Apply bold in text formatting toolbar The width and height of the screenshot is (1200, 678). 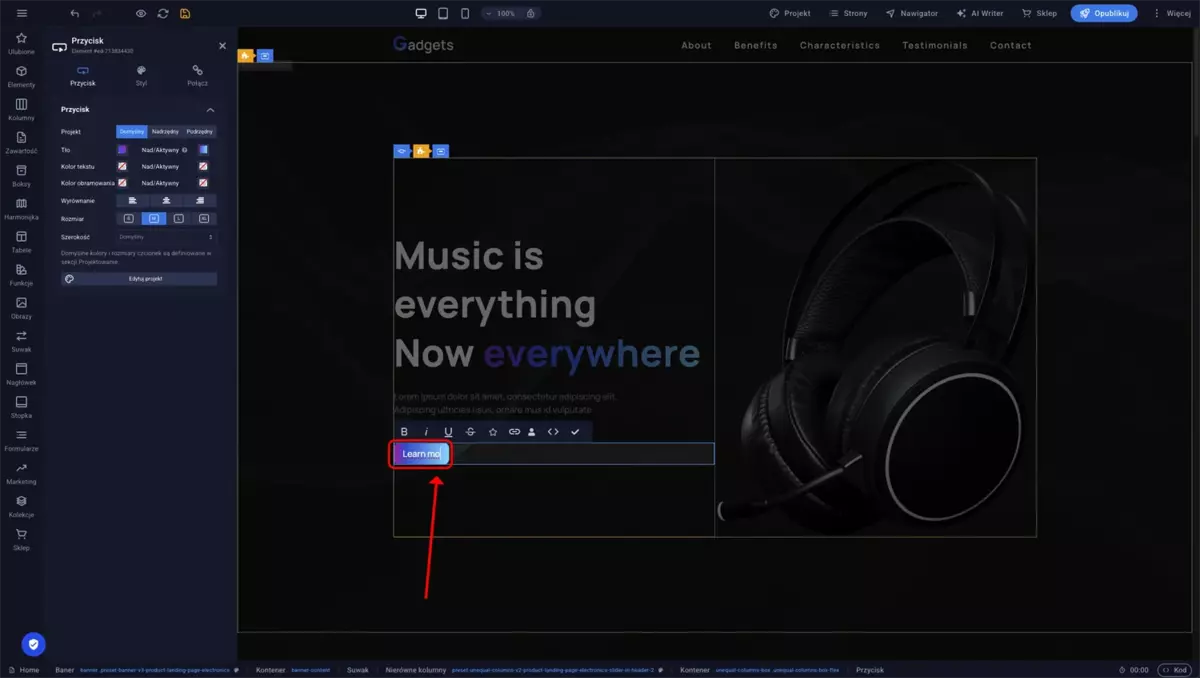(404, 432)
